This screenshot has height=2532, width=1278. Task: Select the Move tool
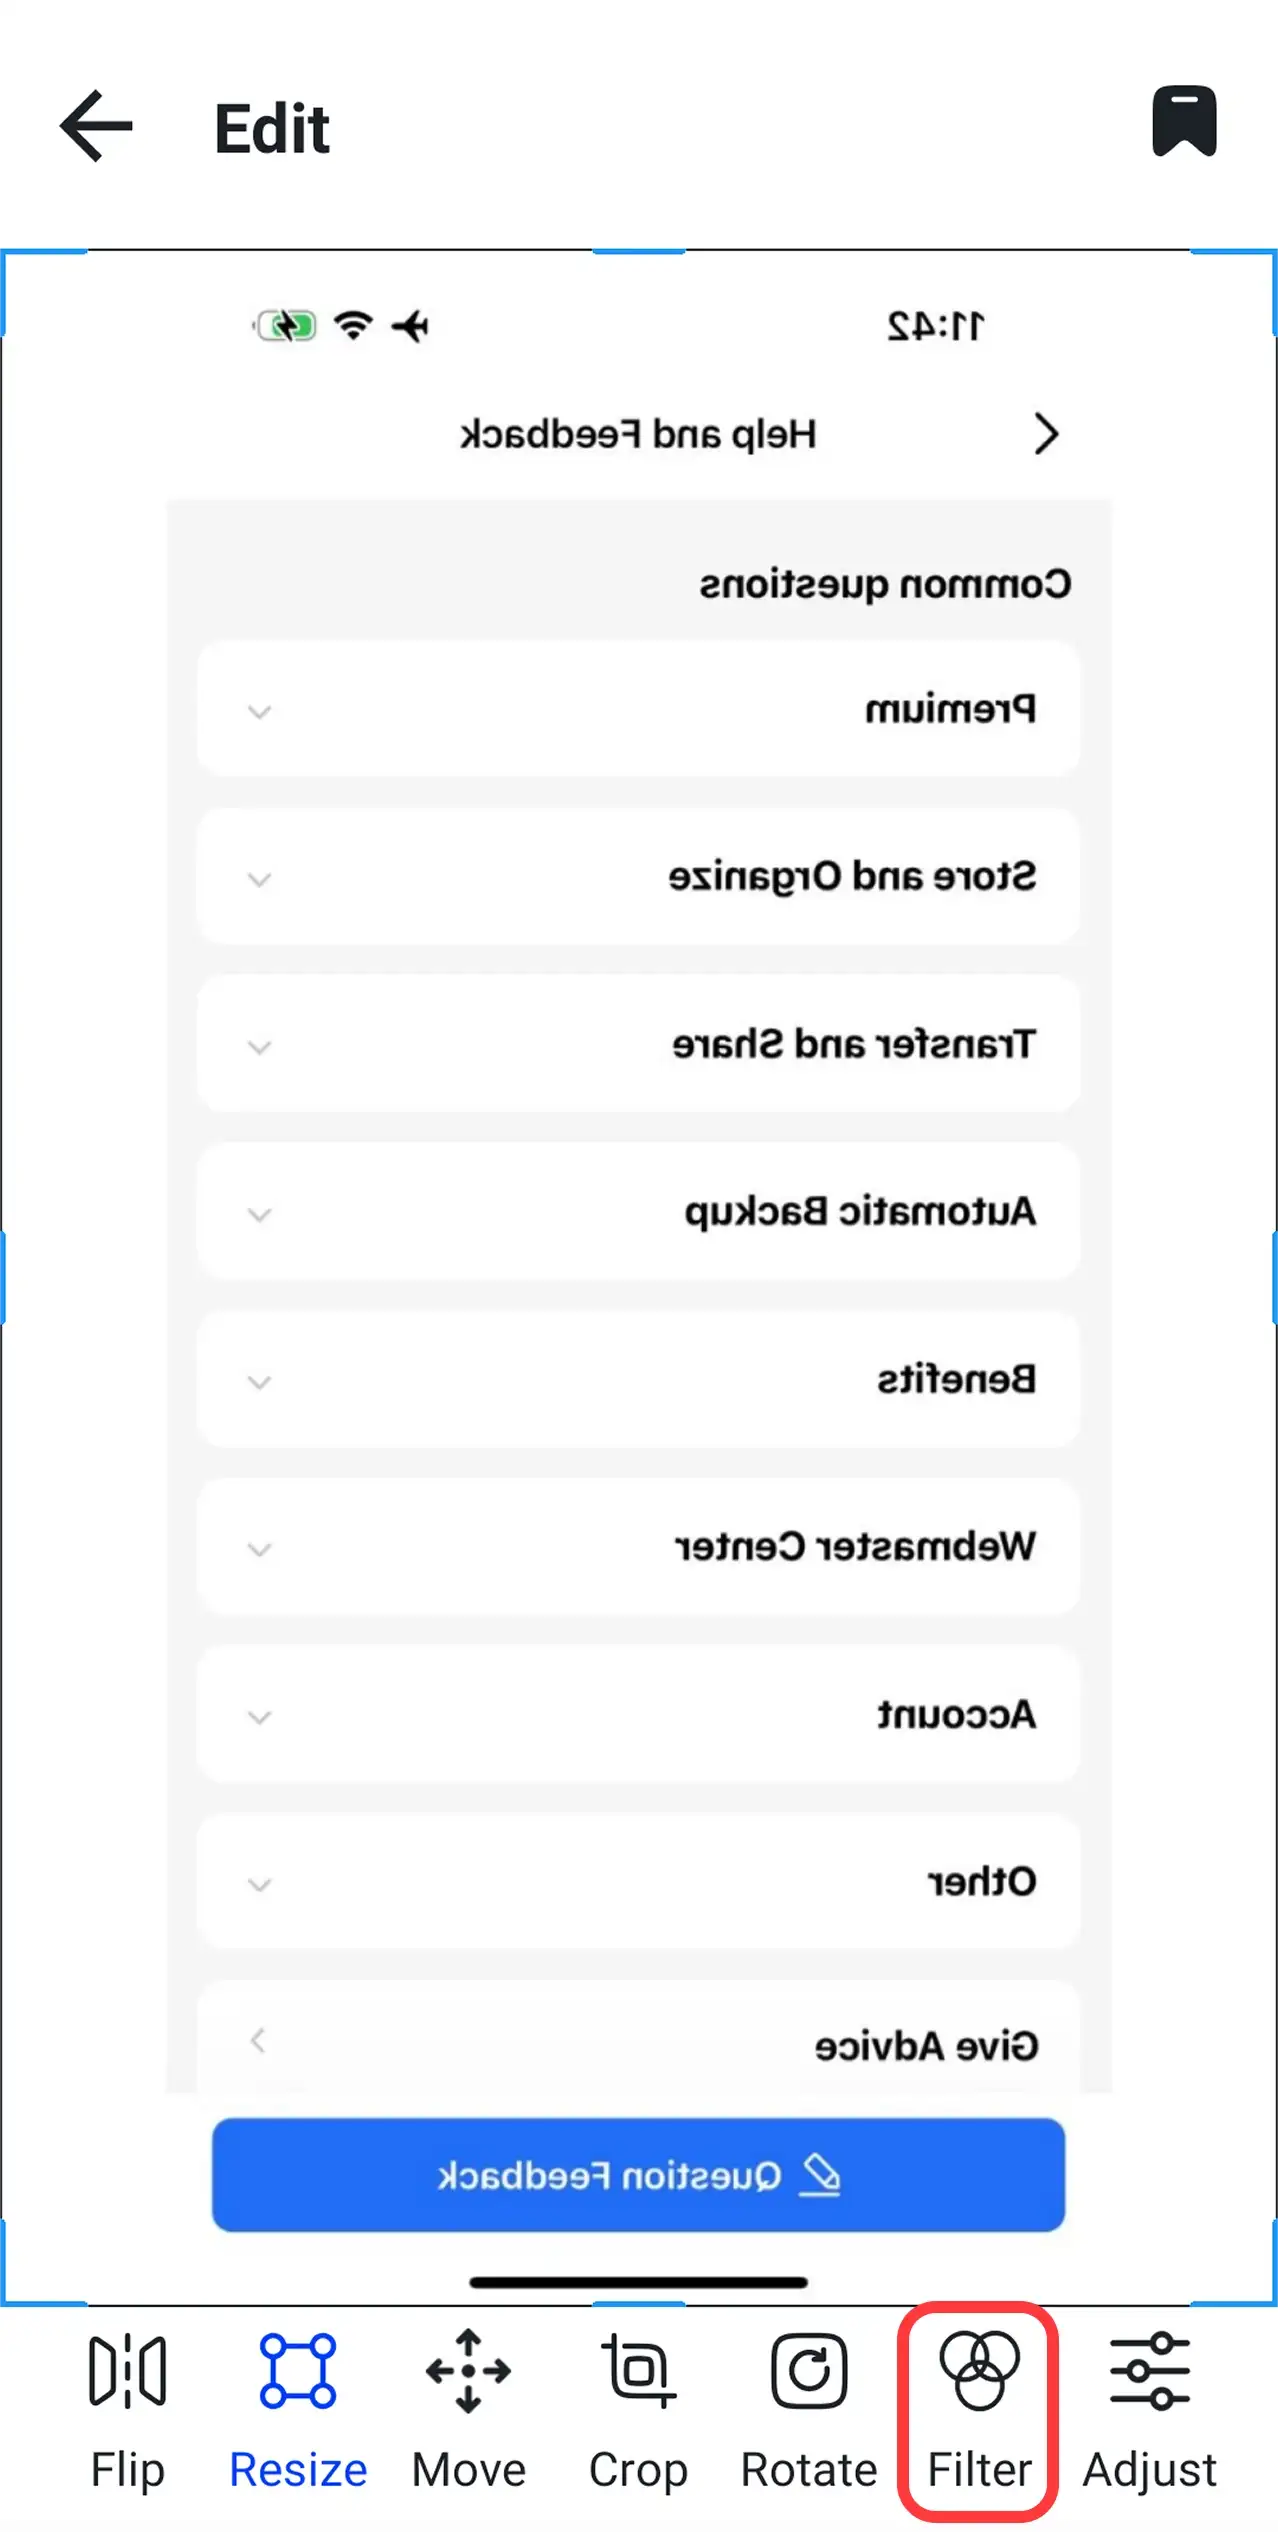pyautogui.click(x=469, y=2400)
